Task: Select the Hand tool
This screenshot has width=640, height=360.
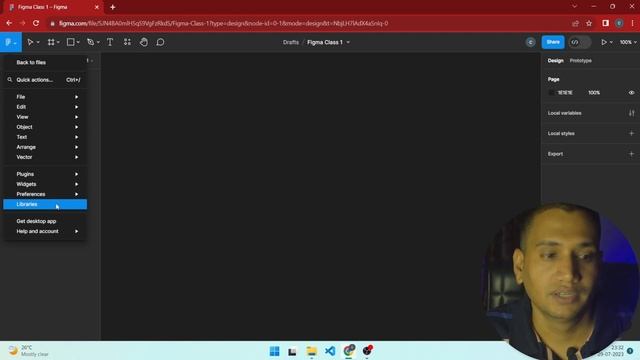Action: [x=144, y=42]
